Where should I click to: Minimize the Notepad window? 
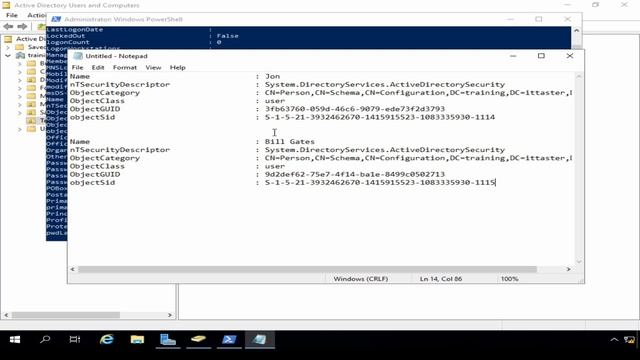(513, 56)
